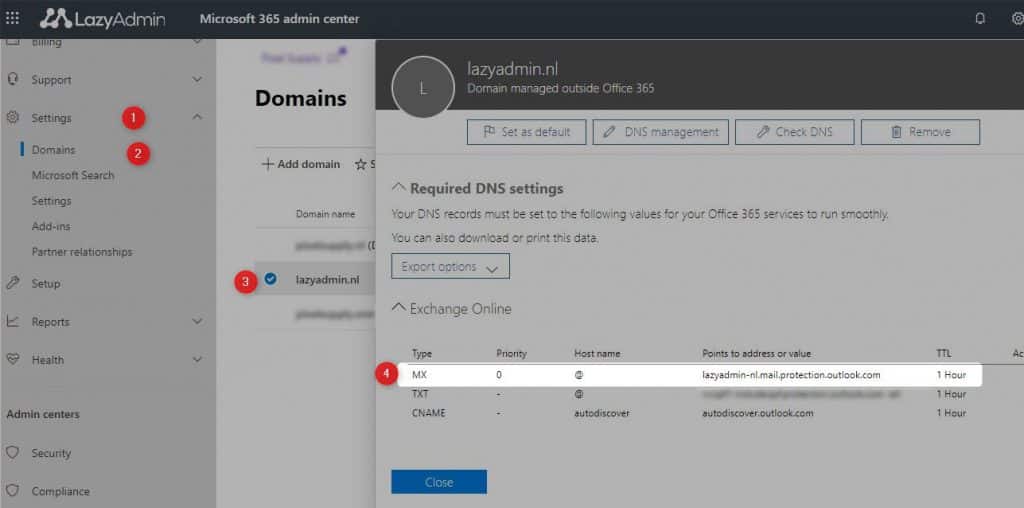Expand the Health menu chevron

click(x=197, y=360)
